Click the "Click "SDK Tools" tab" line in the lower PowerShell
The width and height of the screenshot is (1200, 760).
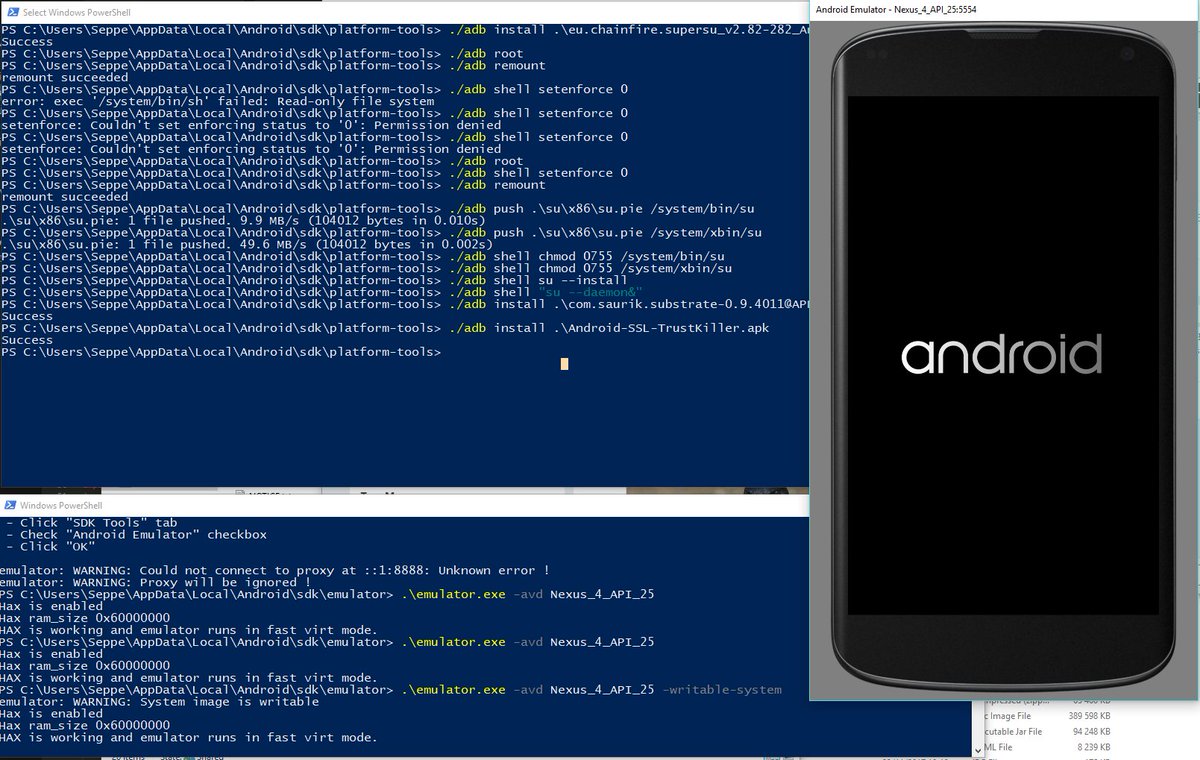click(x=91, y=523)
